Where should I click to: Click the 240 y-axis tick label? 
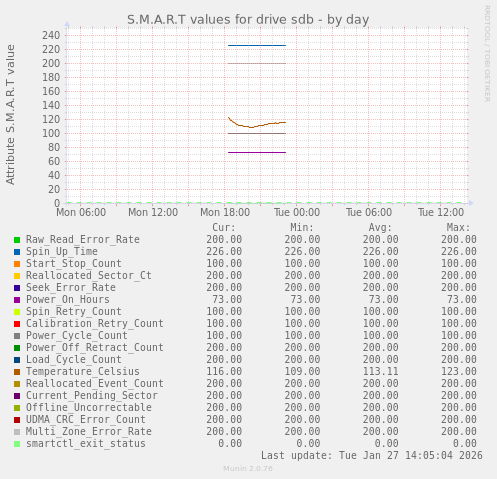click(x=51, y=35)
